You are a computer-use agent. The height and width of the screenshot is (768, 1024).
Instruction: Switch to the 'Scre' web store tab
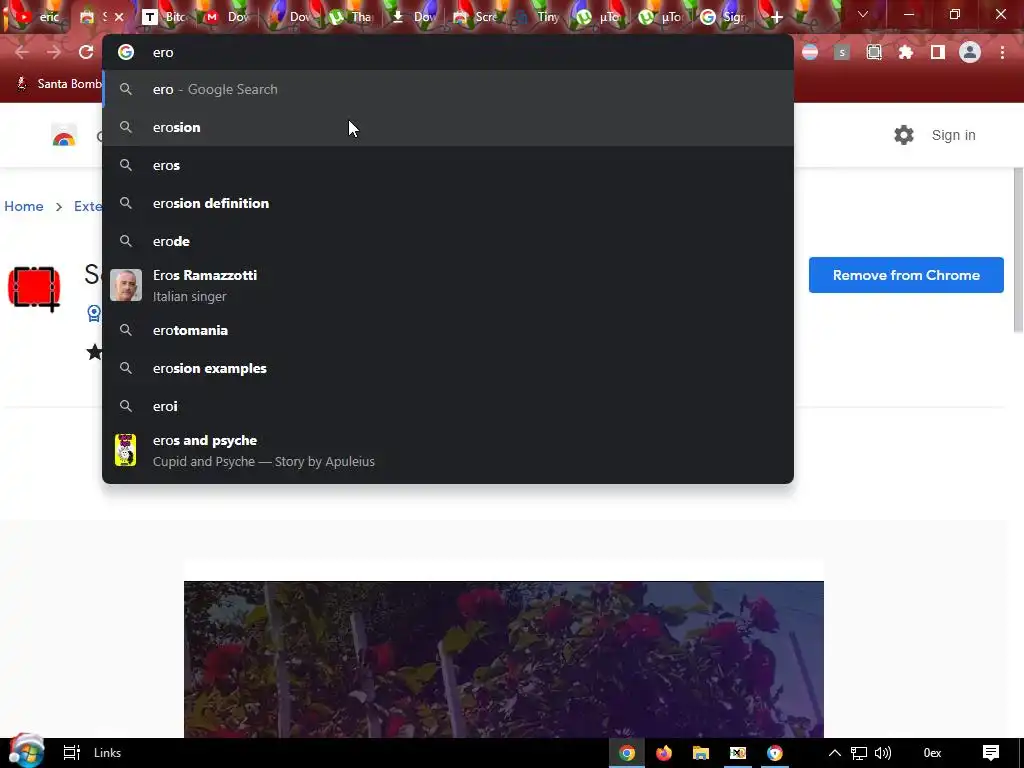[476, 17]
